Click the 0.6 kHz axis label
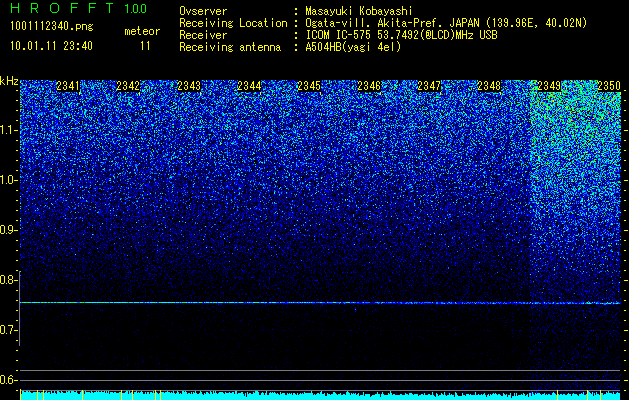Screen dimensions: 629x400 tap(9, 380)
